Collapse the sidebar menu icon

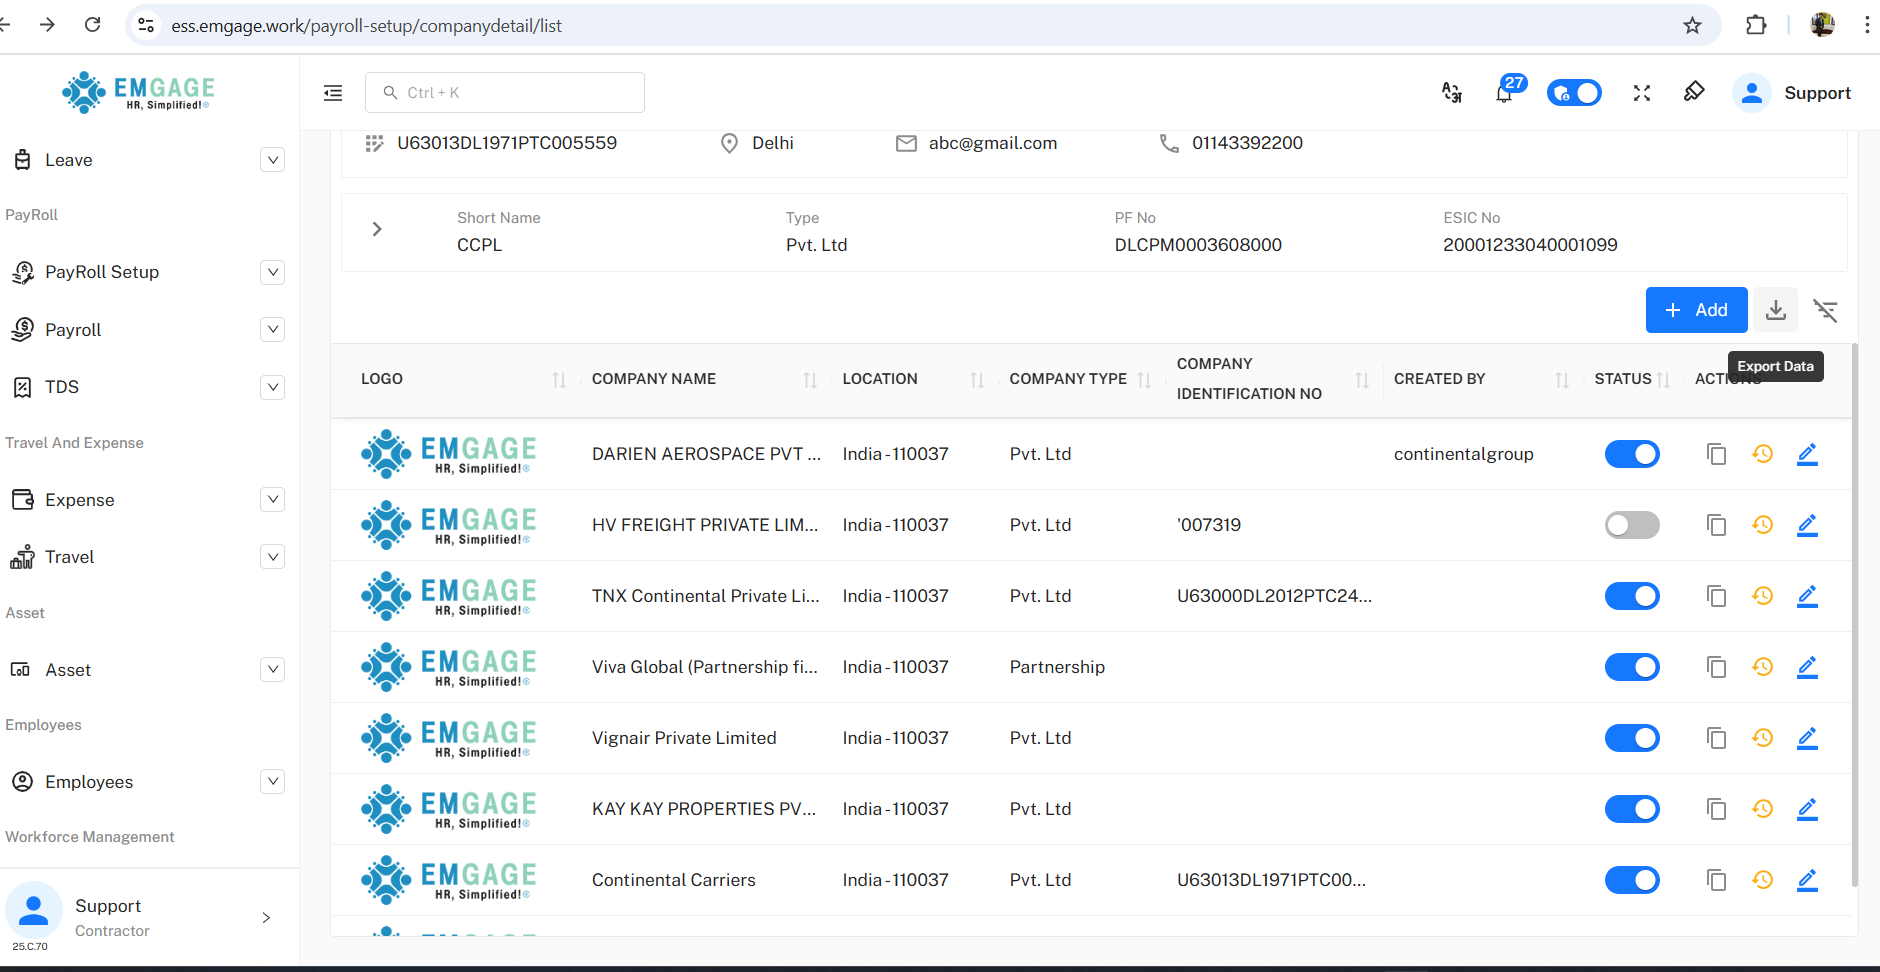tap(333, 93)
